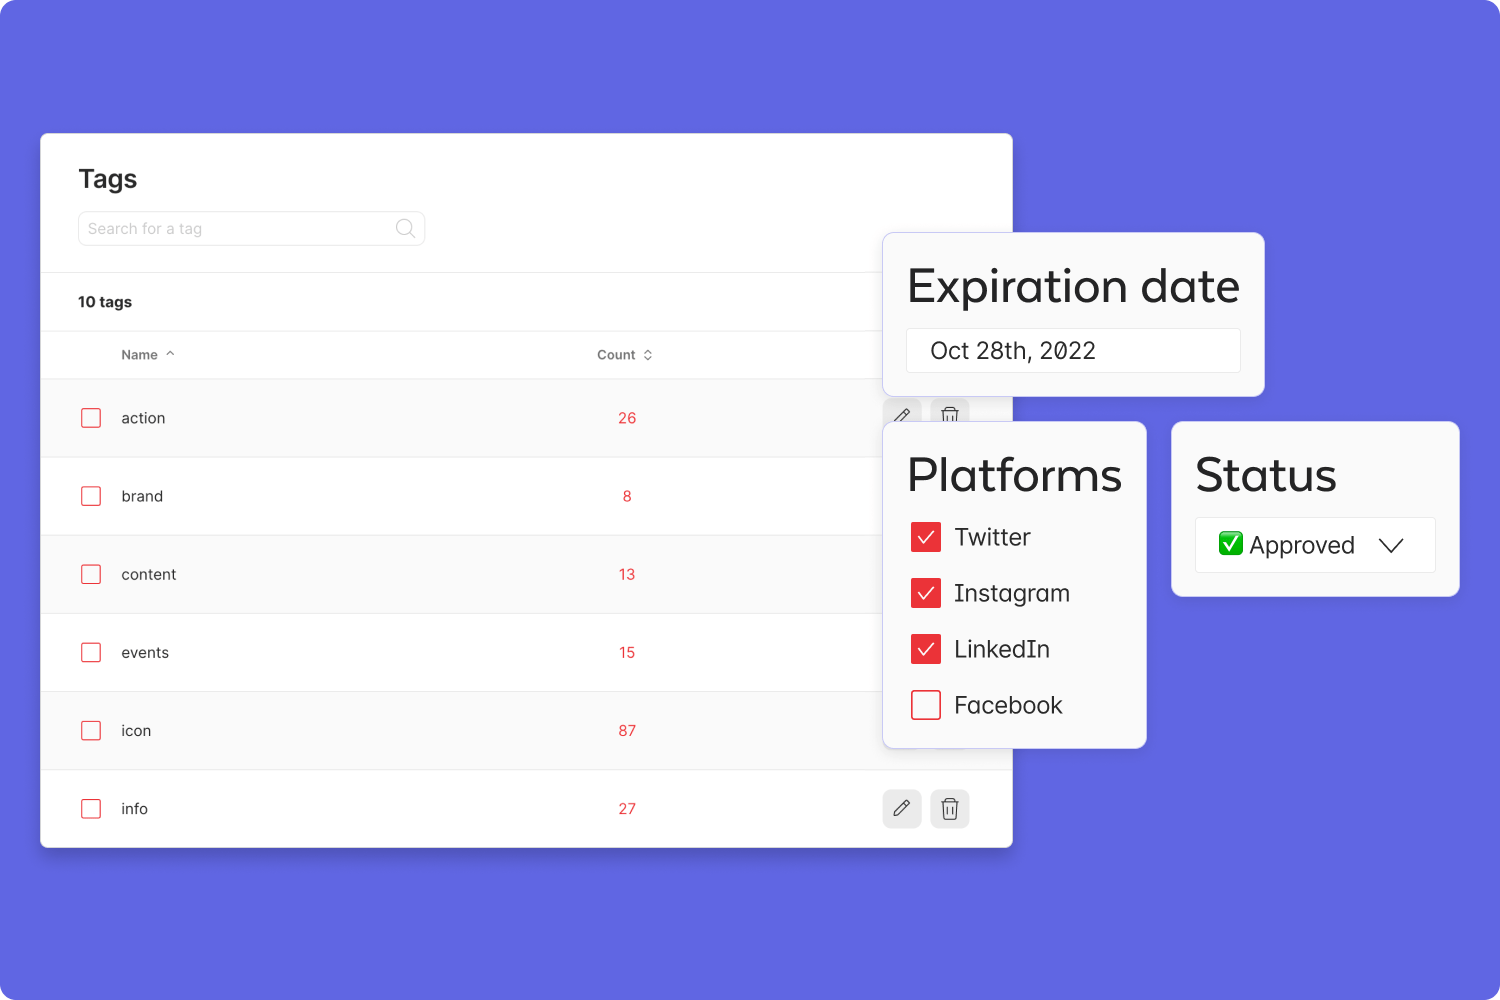Screen dimensions: 1500x1000
Task: Select the checkbox for the icon tag
Action: pyautogui.click(x=90, y=730)
